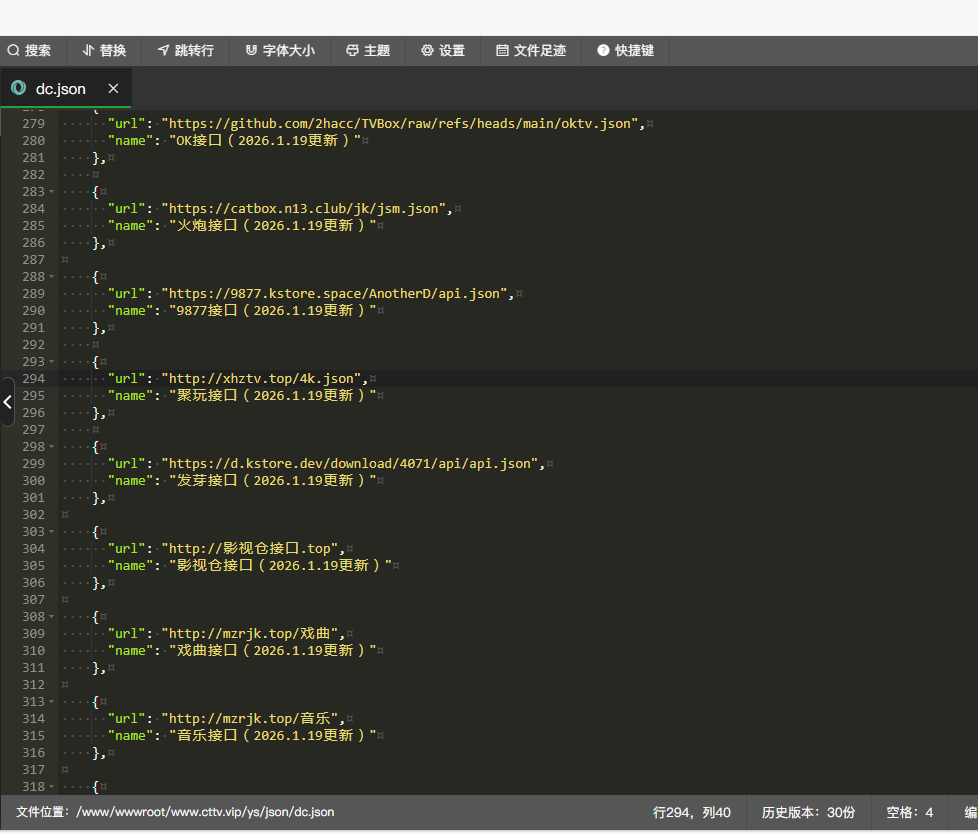This screenshot has height=835, width=978.
Task: Open history versions (历史版本) in status bar
Action: click(x=808, y=812)
